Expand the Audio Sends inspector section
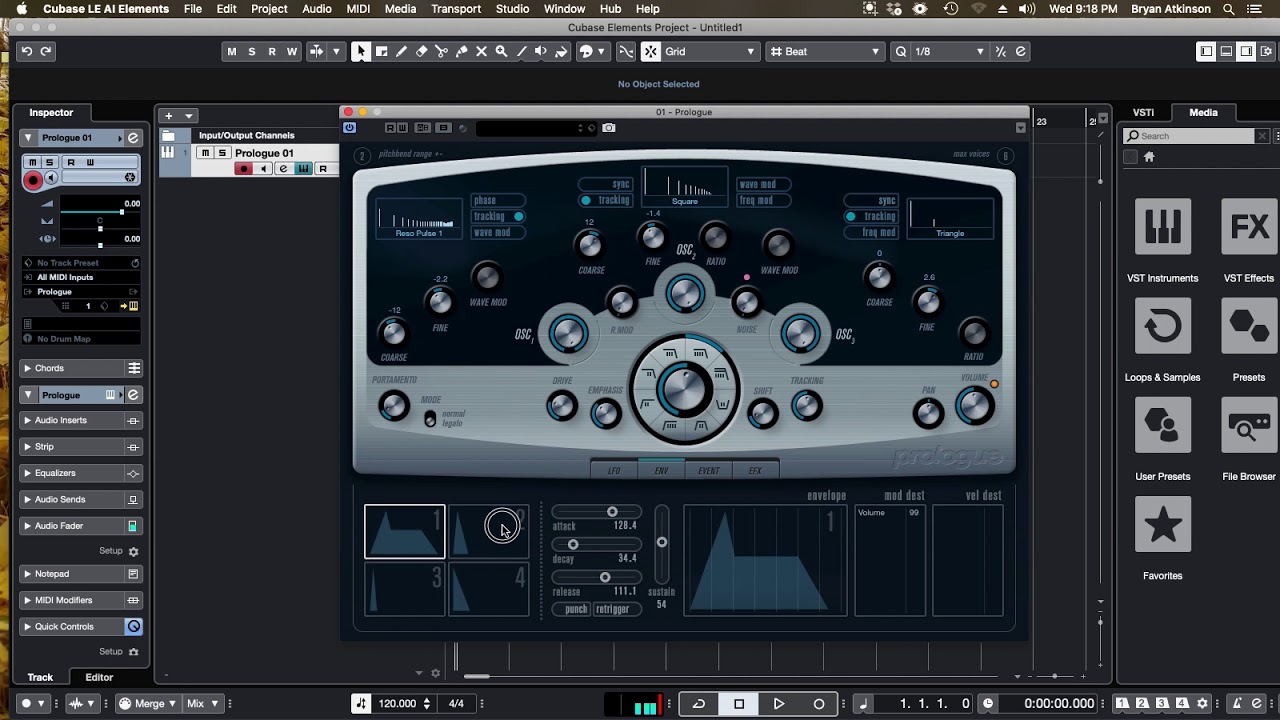 click(81, 499)
